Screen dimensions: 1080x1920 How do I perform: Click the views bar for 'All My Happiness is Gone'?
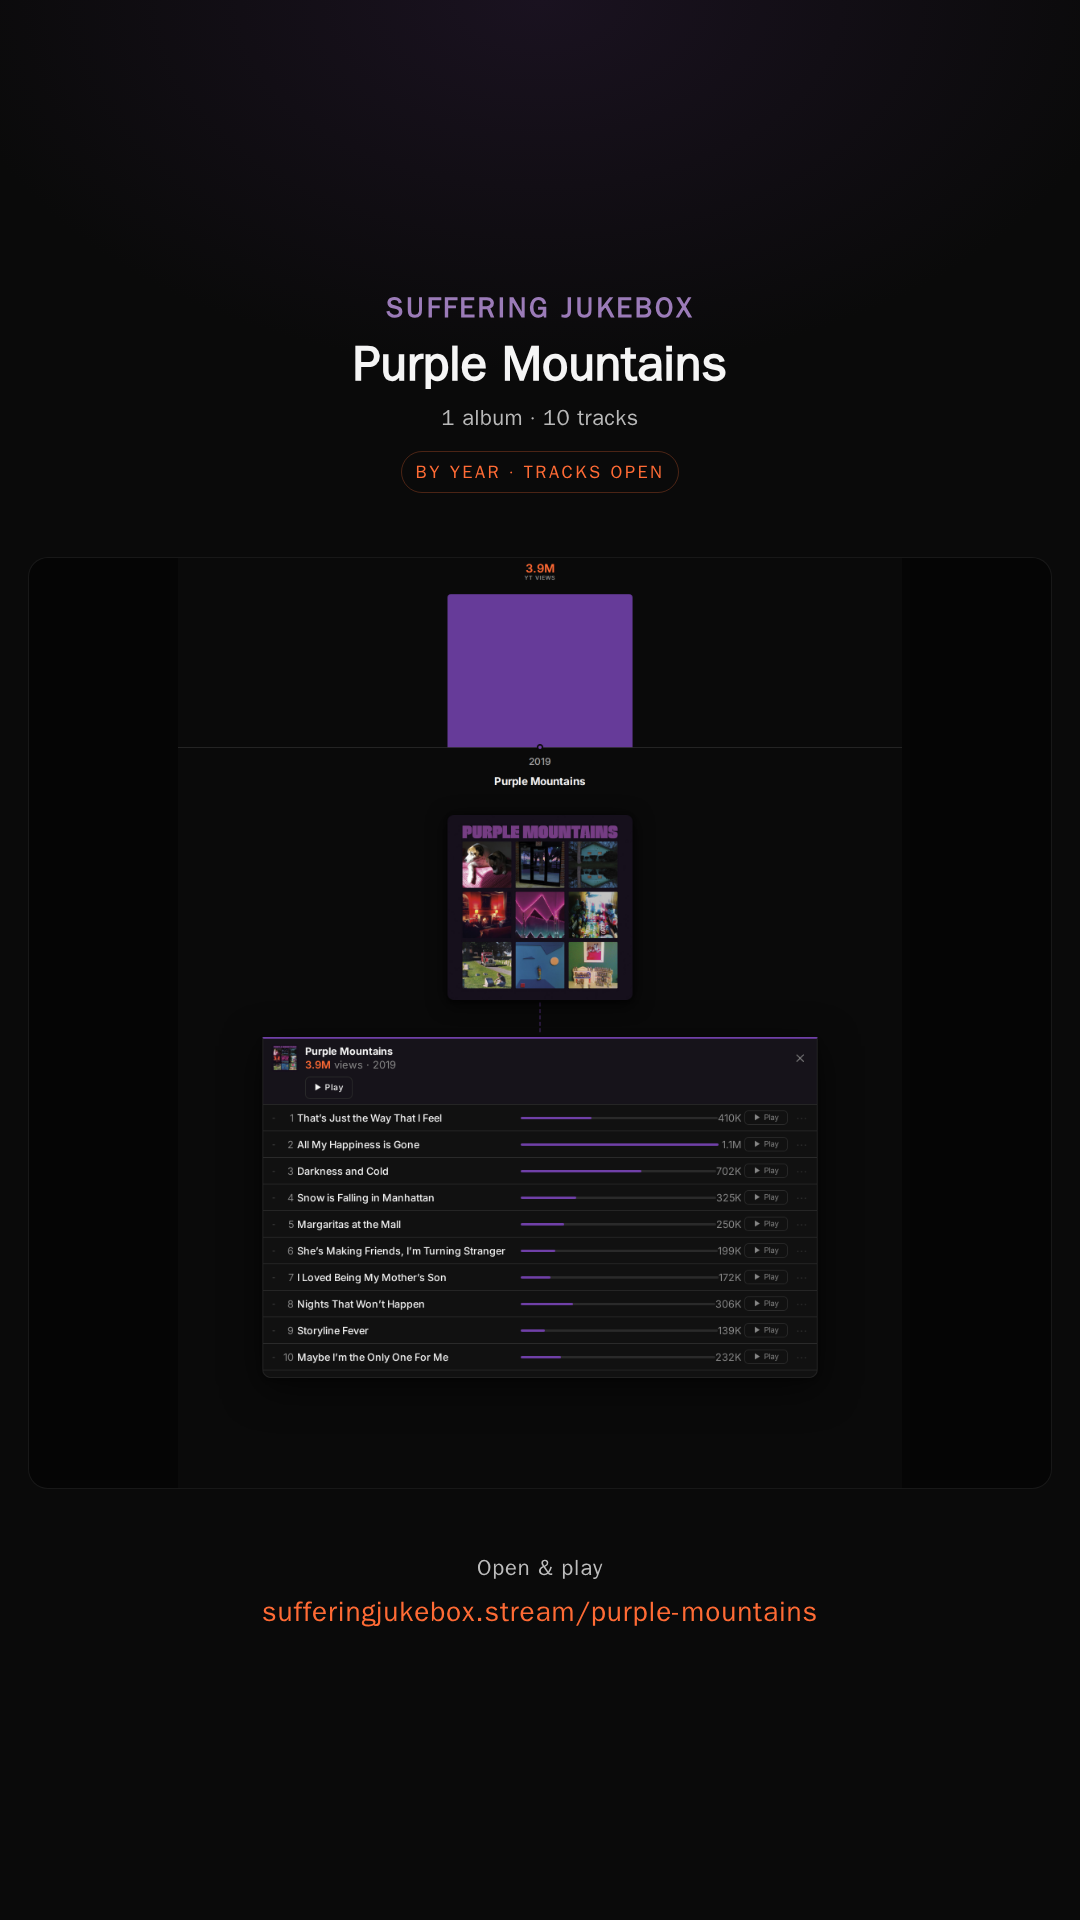pos(619,1144)
